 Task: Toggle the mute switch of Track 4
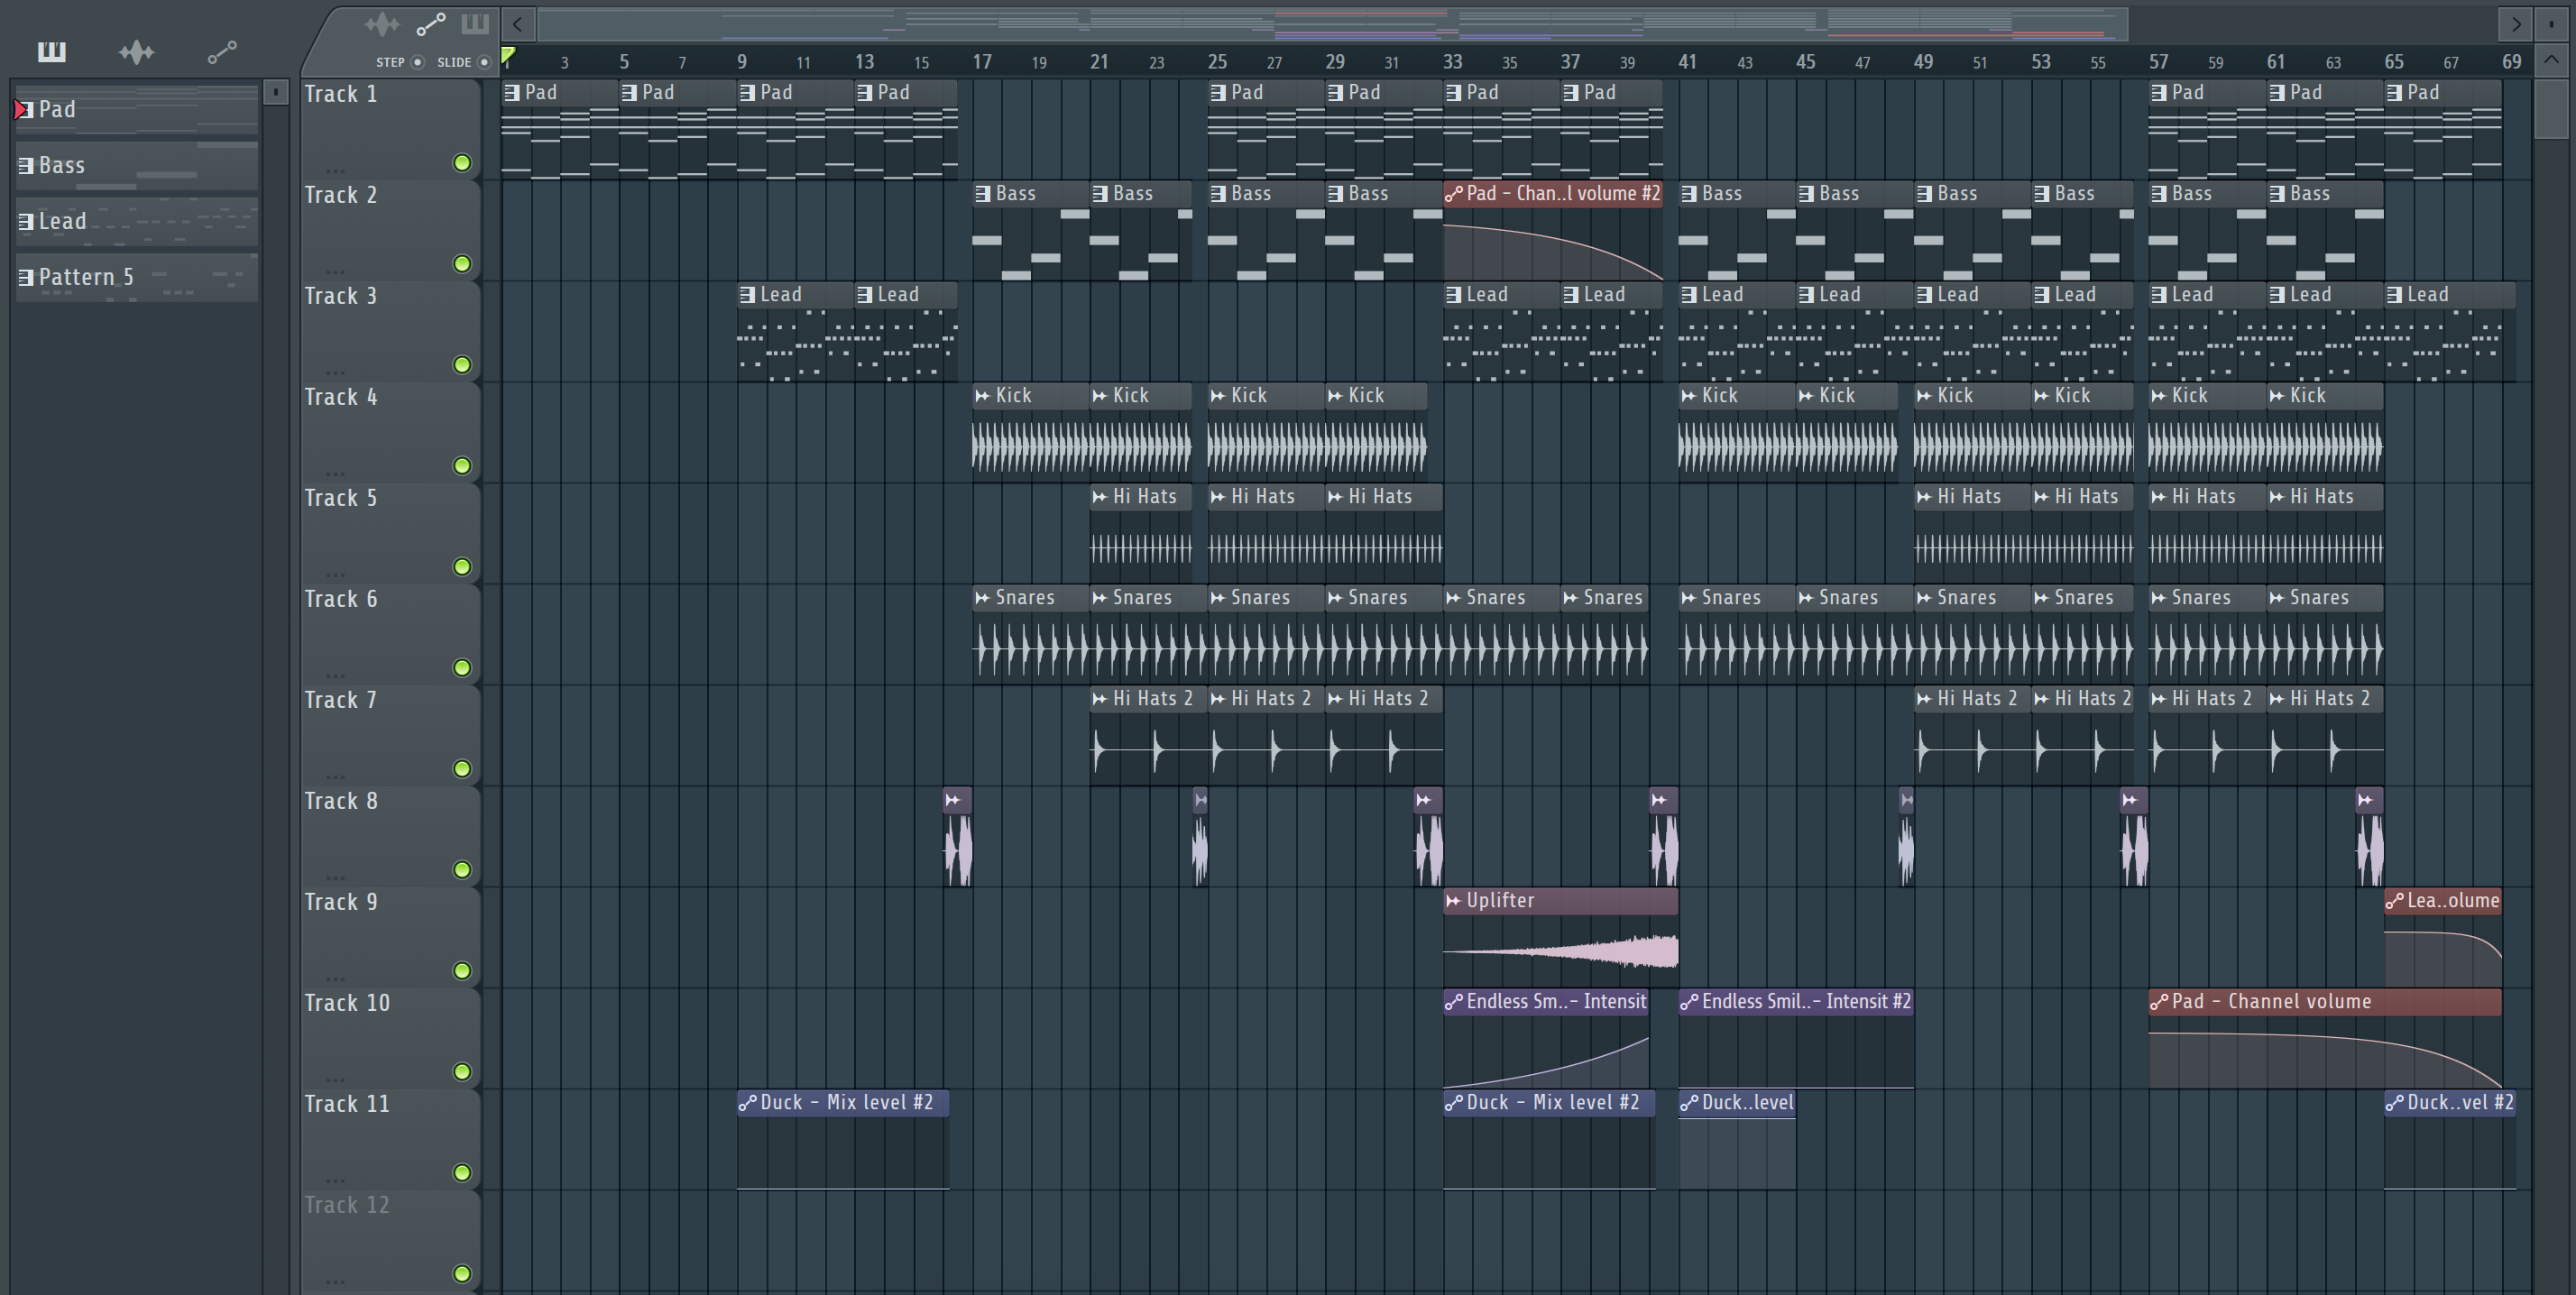462,466
